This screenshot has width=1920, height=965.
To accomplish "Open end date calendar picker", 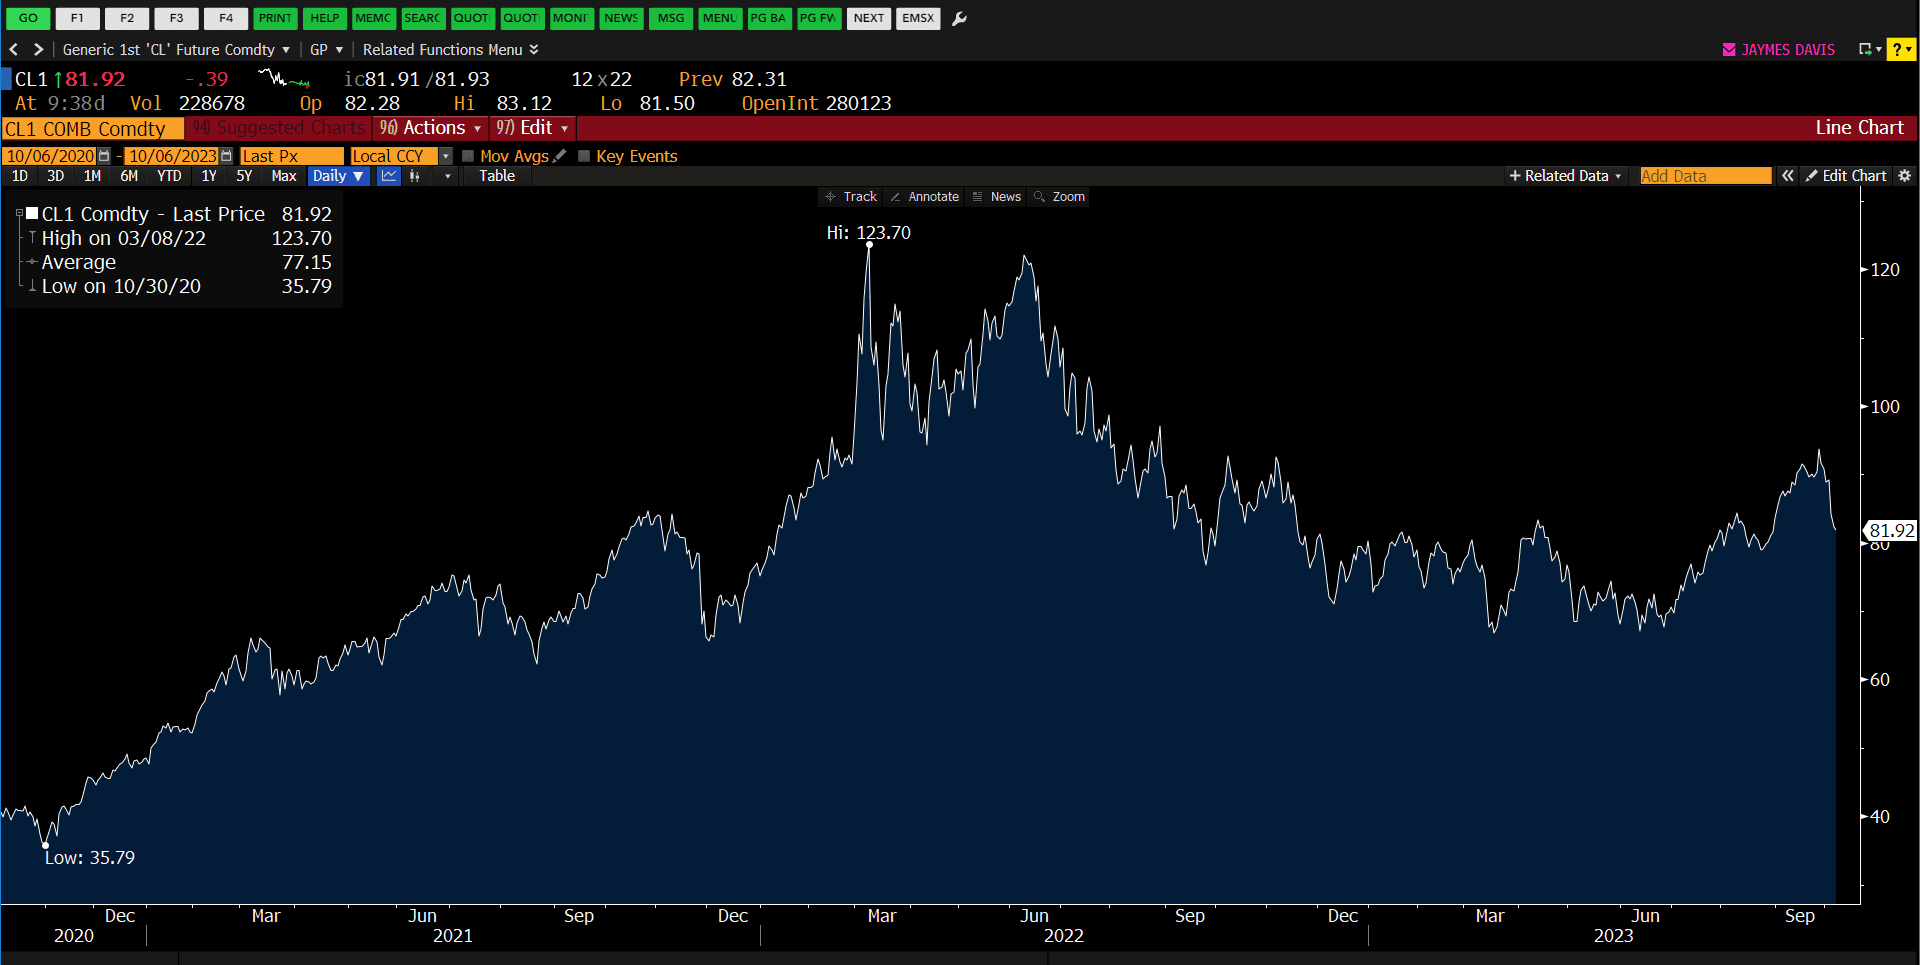I will [226, 156].
